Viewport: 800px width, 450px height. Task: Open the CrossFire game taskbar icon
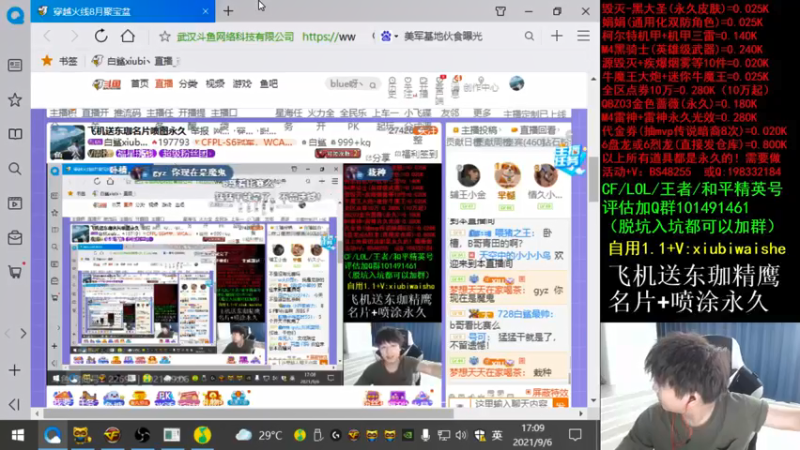[112, 435]
